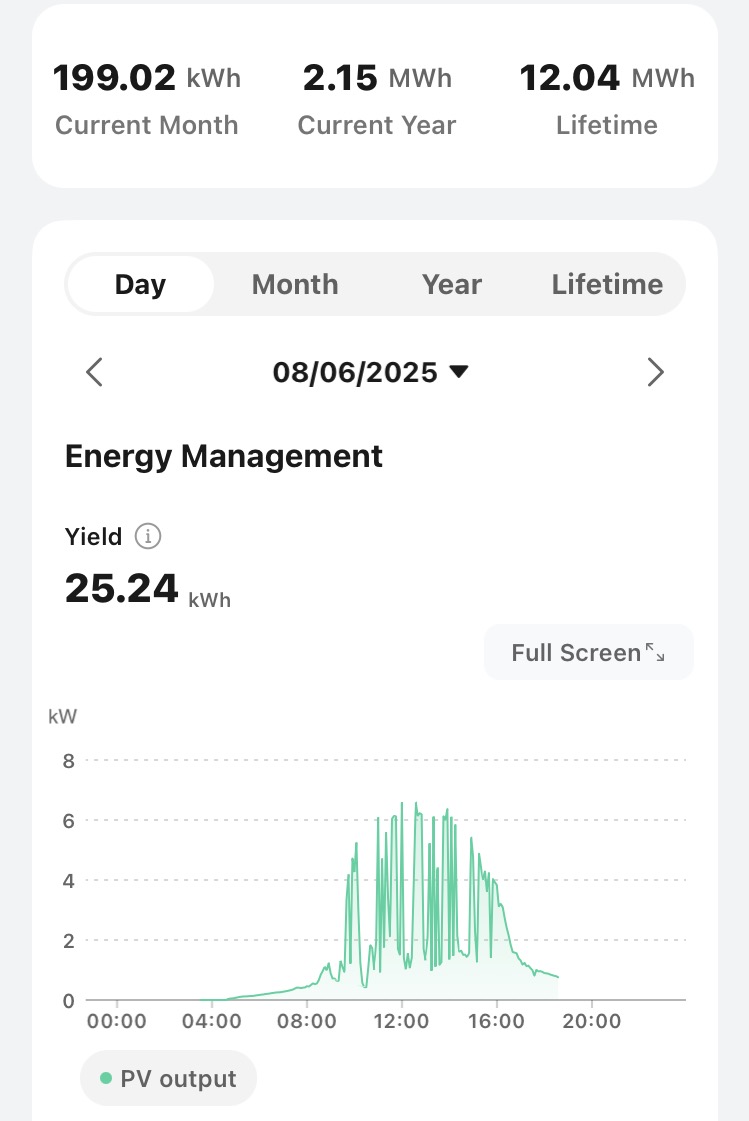Tap the Lifetime 12.04 MWh stat
Image resolution: width=749 pixels, height=1121 pixels.
pyautogui.click(x=607, y=99)
